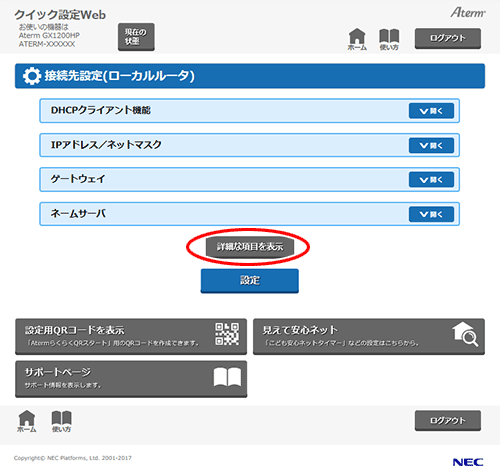500x475 pixels.
Task: Go home via the footer ホーム icon
Action: click(x=27, y=421)
